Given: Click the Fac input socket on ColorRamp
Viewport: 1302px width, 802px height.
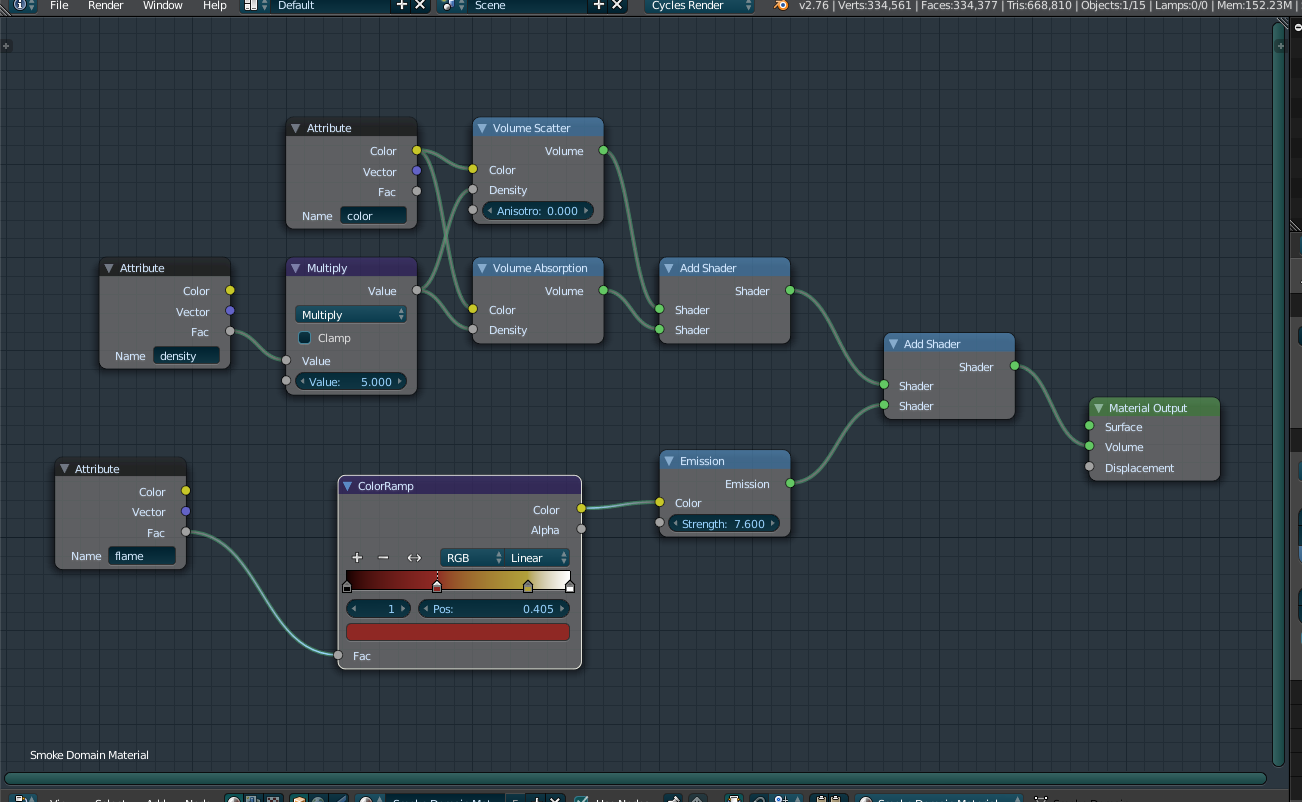Looking at the screenshot, I should point(339,655).
